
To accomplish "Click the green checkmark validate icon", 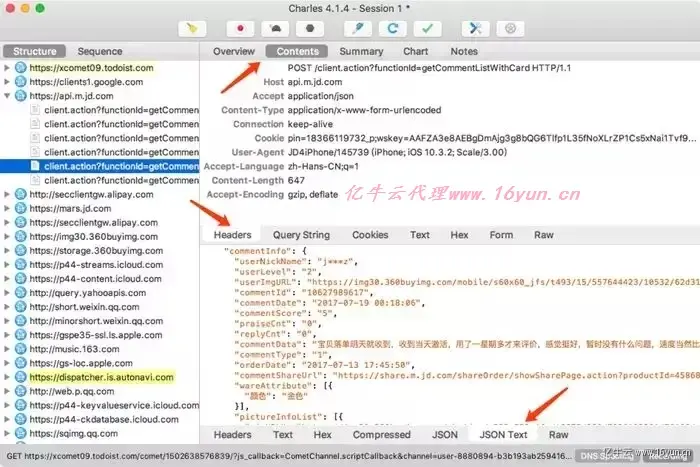I will [428, 29].
